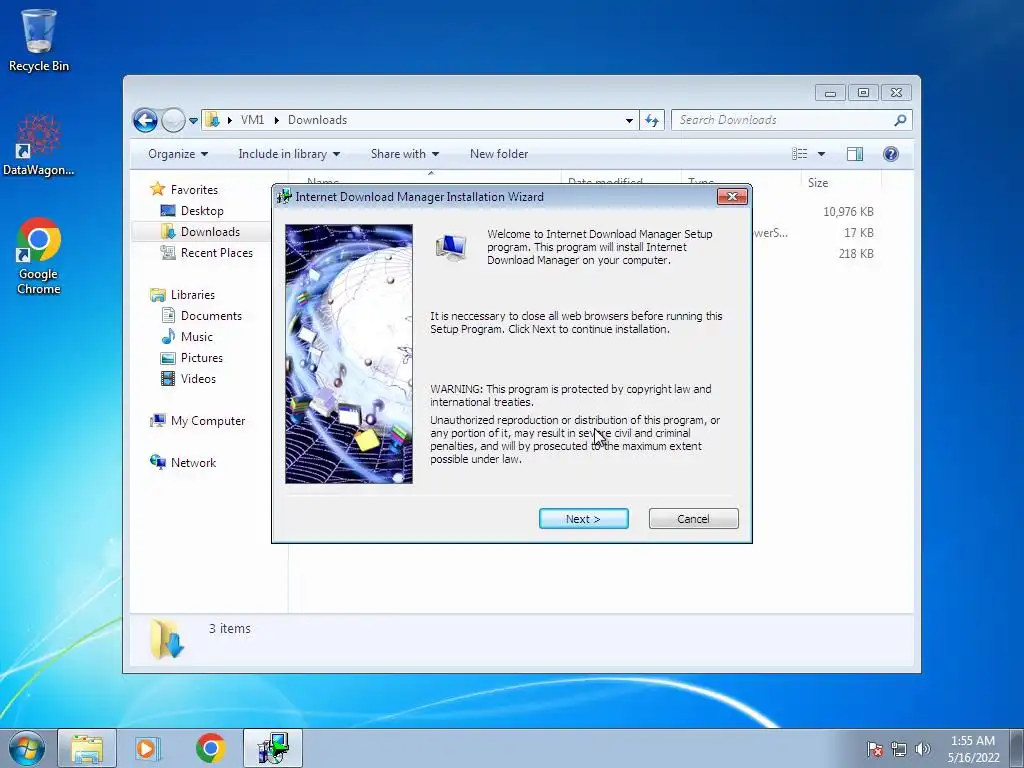Select the Google Chrome desktop shortcut

point(39,256)
